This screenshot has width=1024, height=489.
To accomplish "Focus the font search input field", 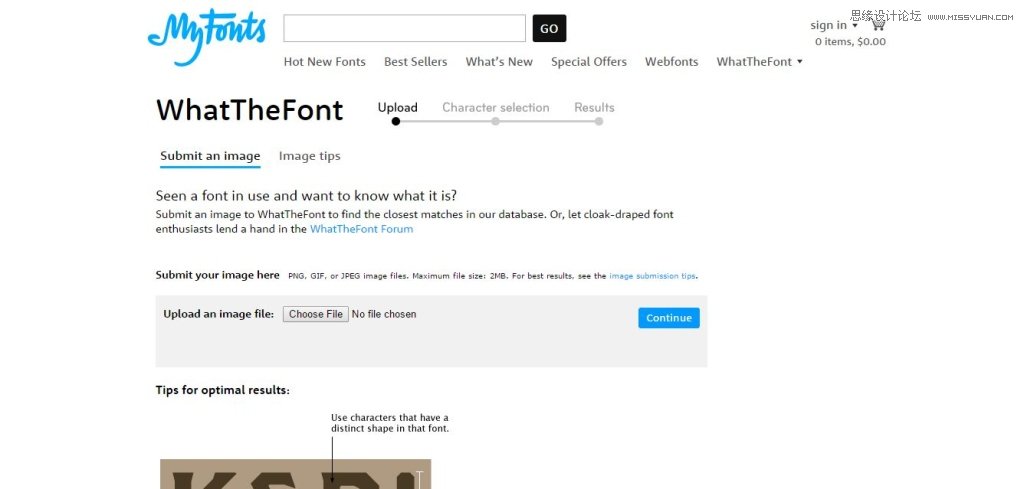I will pyautogui.click(x=404, y=28).
